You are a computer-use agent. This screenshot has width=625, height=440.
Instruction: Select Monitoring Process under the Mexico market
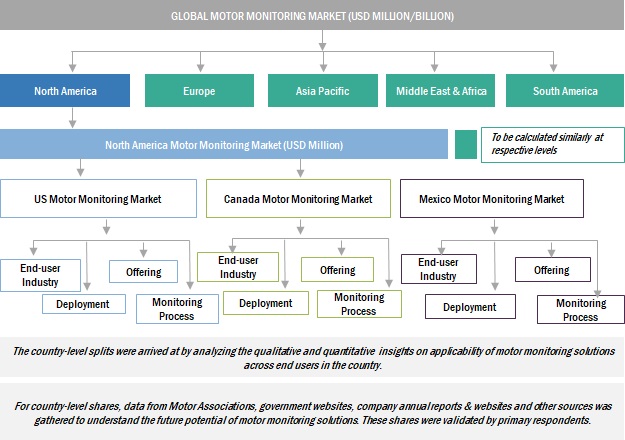(x=580, y=310)
